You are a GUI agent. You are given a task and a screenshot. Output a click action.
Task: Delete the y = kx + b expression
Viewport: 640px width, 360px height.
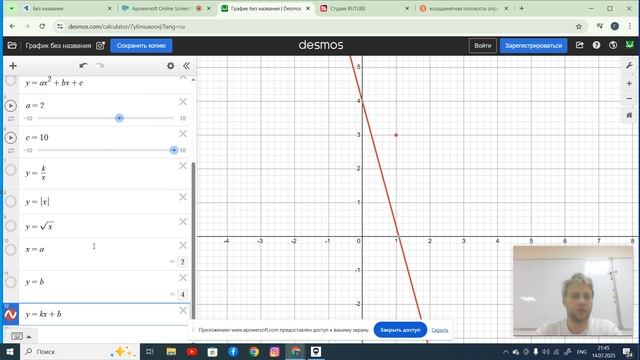pos(183,311)
